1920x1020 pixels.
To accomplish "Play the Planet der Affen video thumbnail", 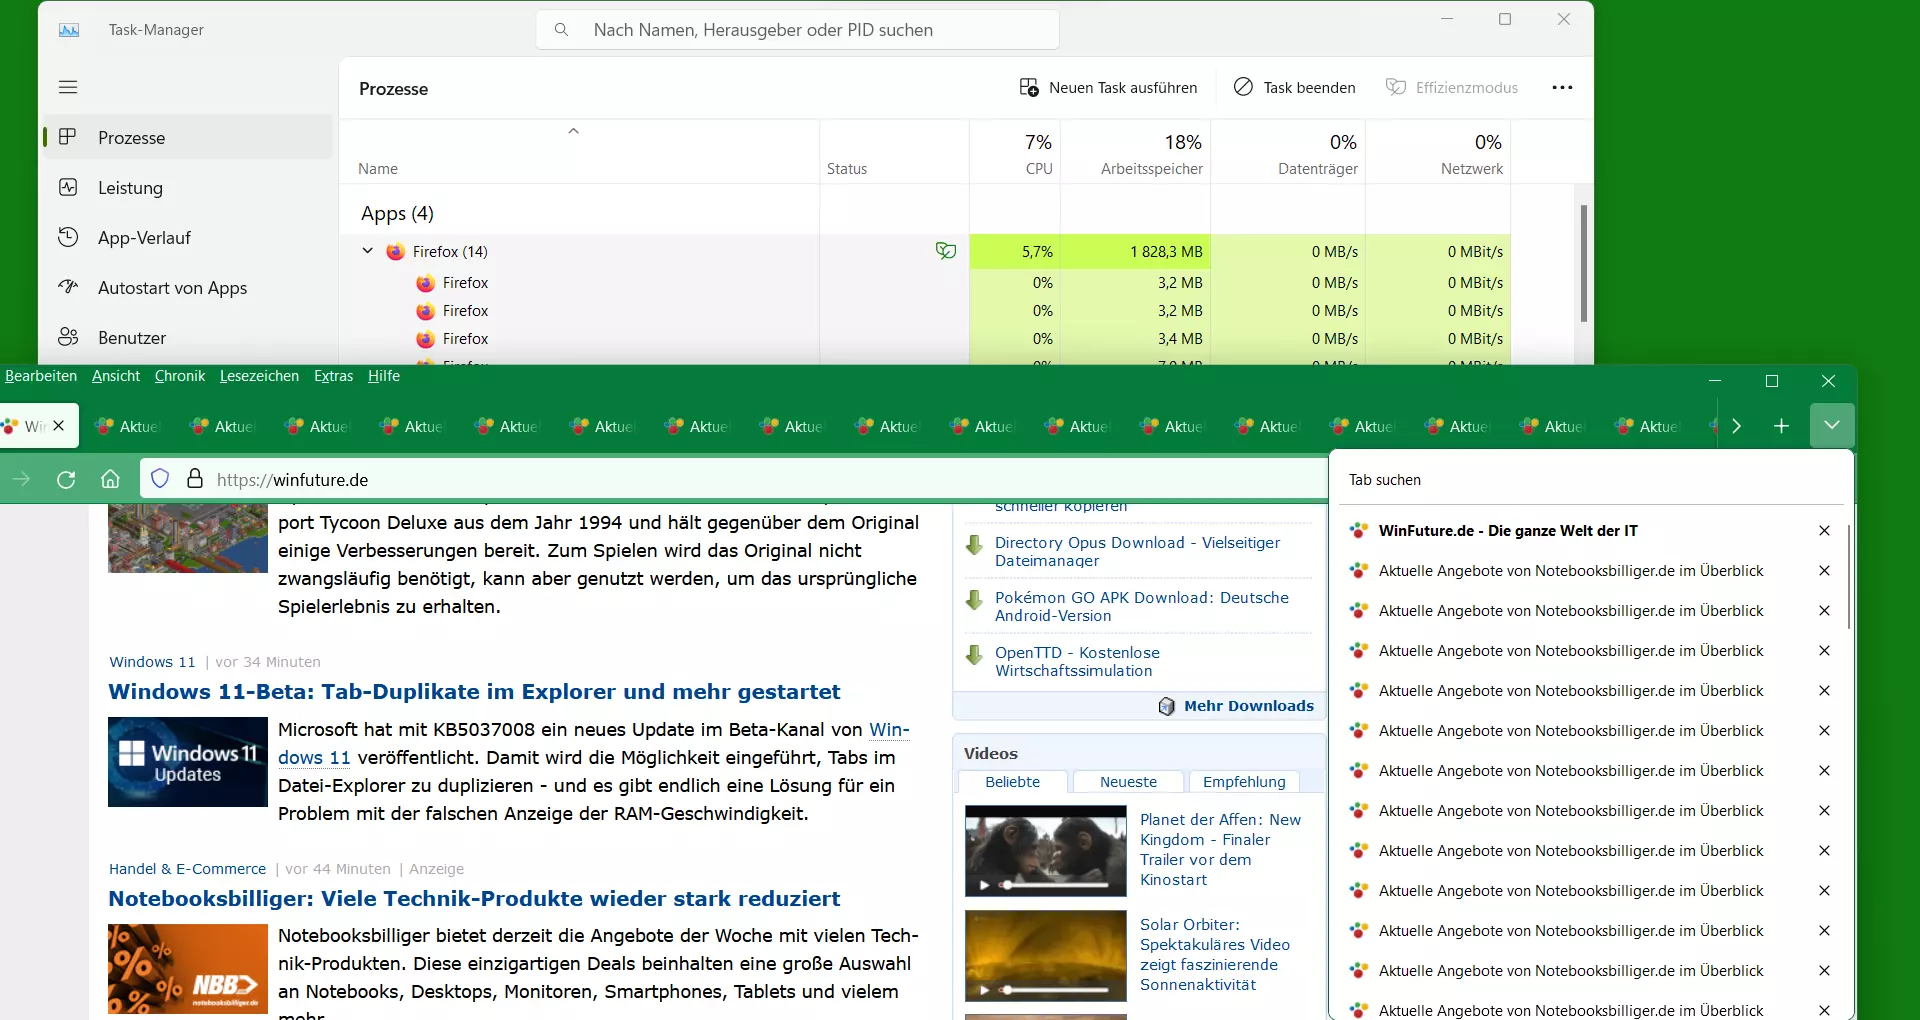I will 1046,851.
